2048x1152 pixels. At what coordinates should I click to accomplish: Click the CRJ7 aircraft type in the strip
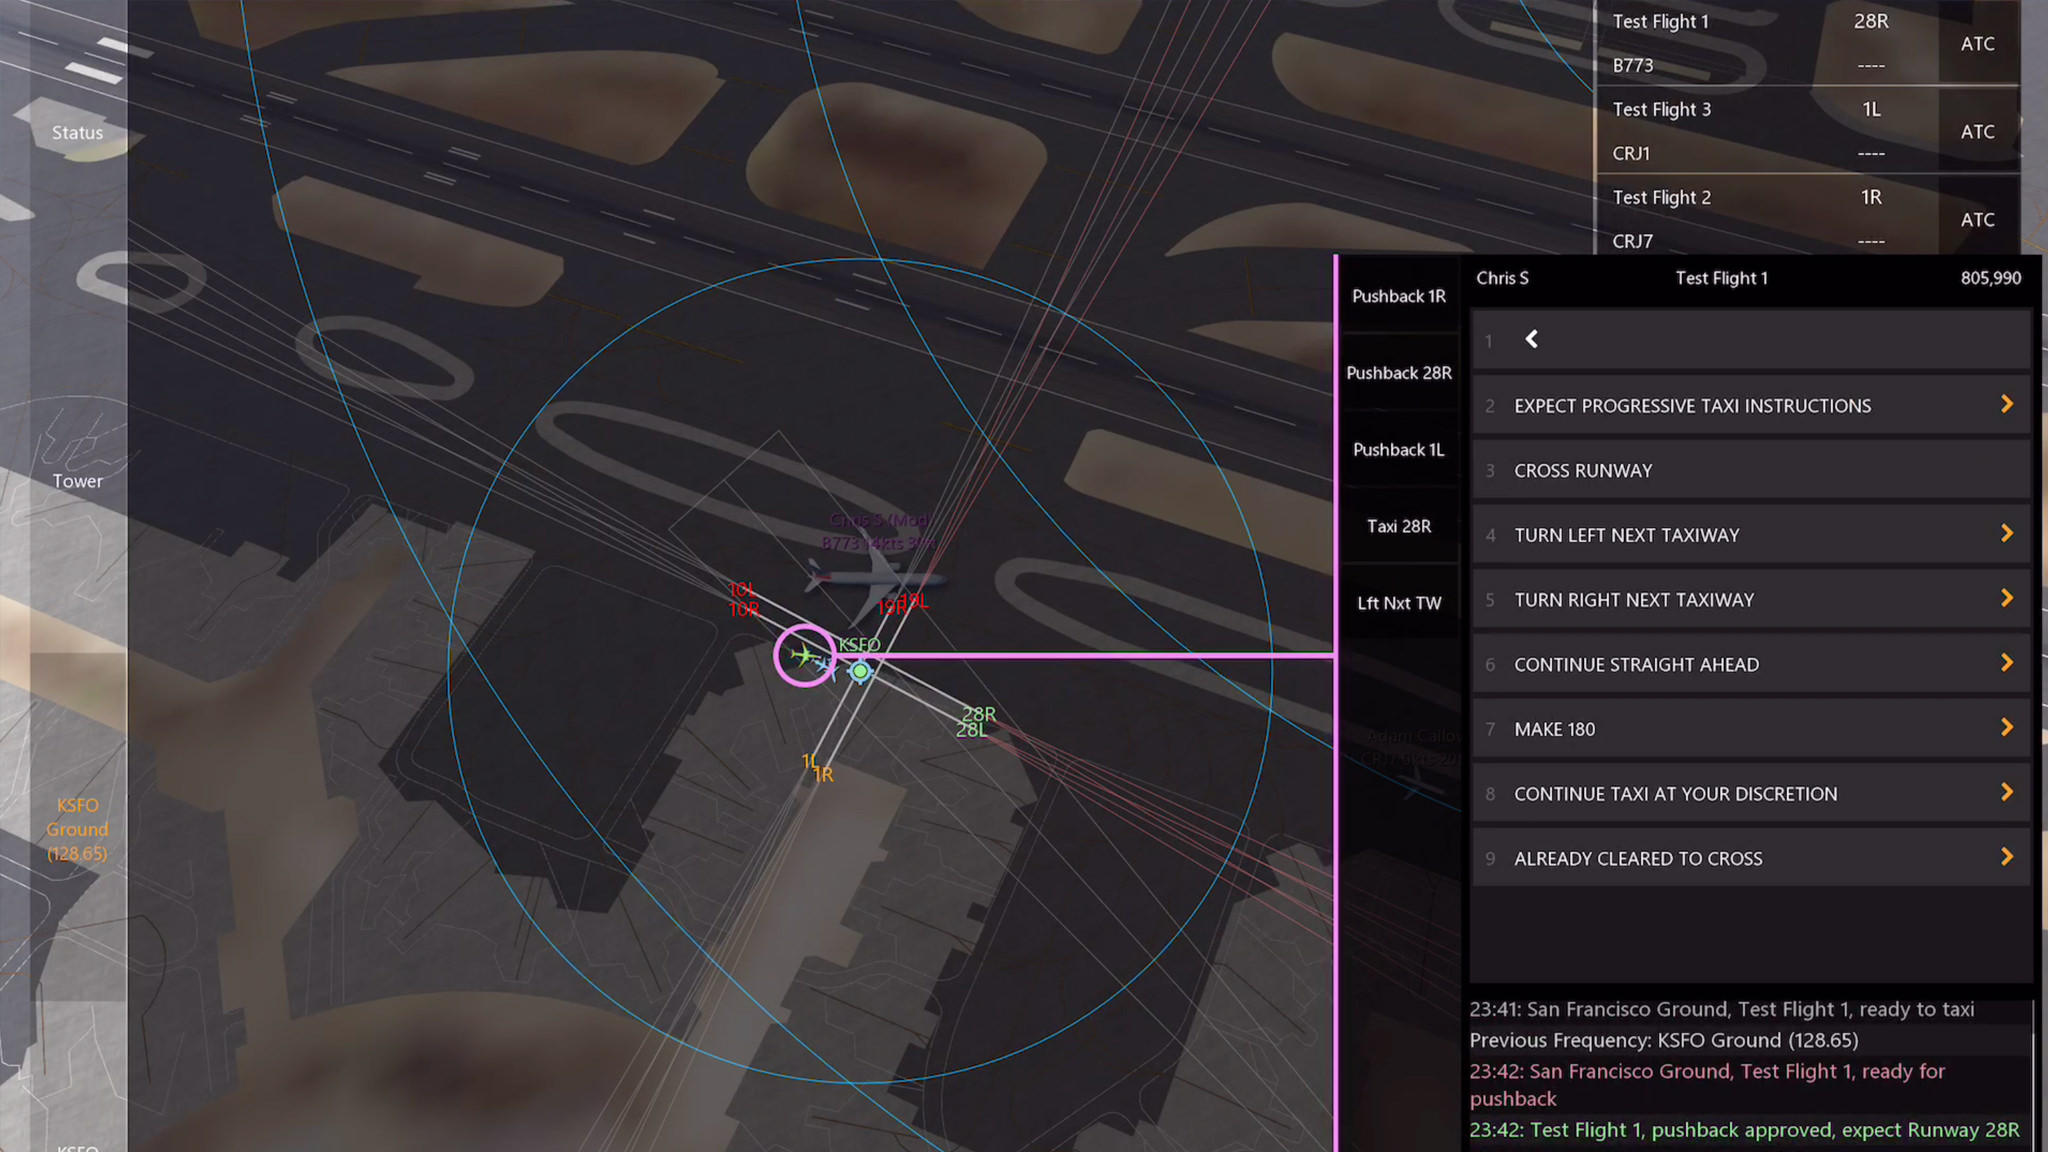1632,242
